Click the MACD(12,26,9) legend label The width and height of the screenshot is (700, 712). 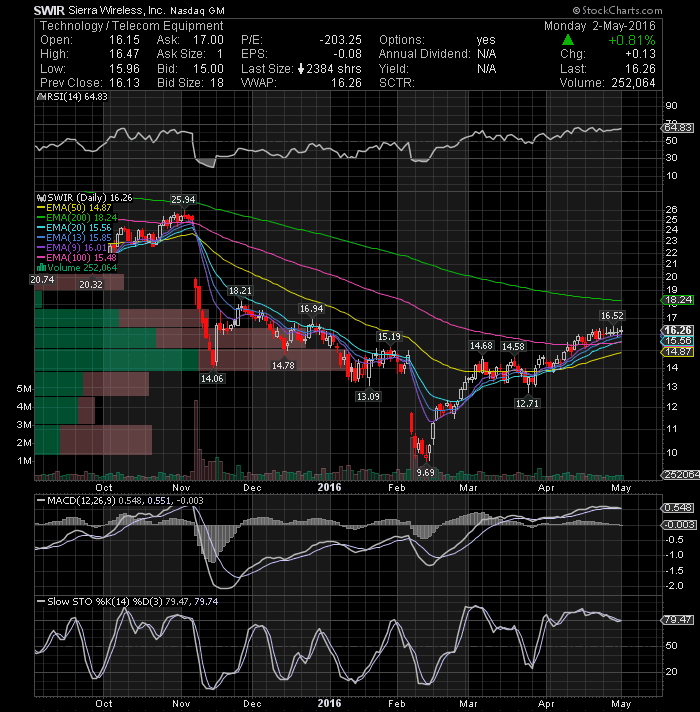click(x=82, y=500)
